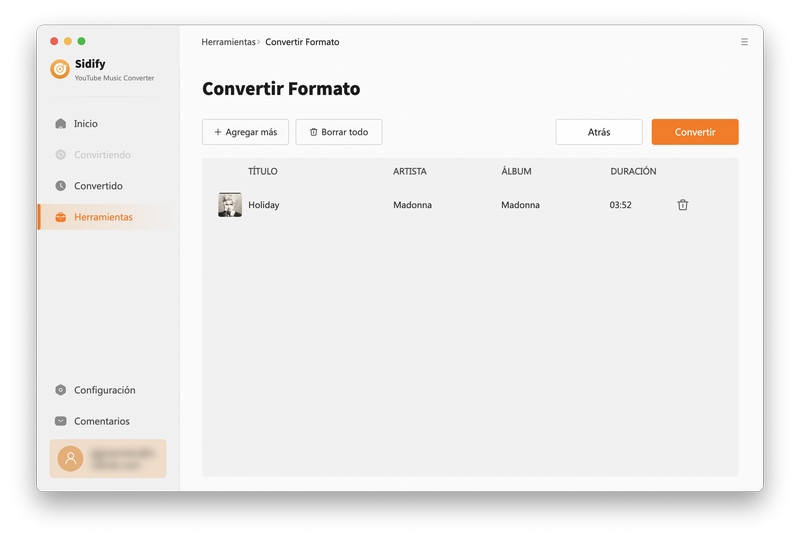Open Configuración settings
Viewport: 800px width, 540px height.
pyautogui.click(x=95, y=390)
